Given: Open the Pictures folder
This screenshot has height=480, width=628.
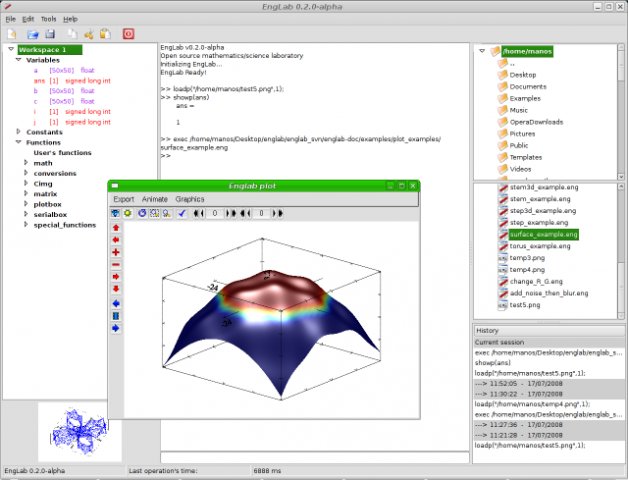Looking at the screenshot, I should point(522,134).
